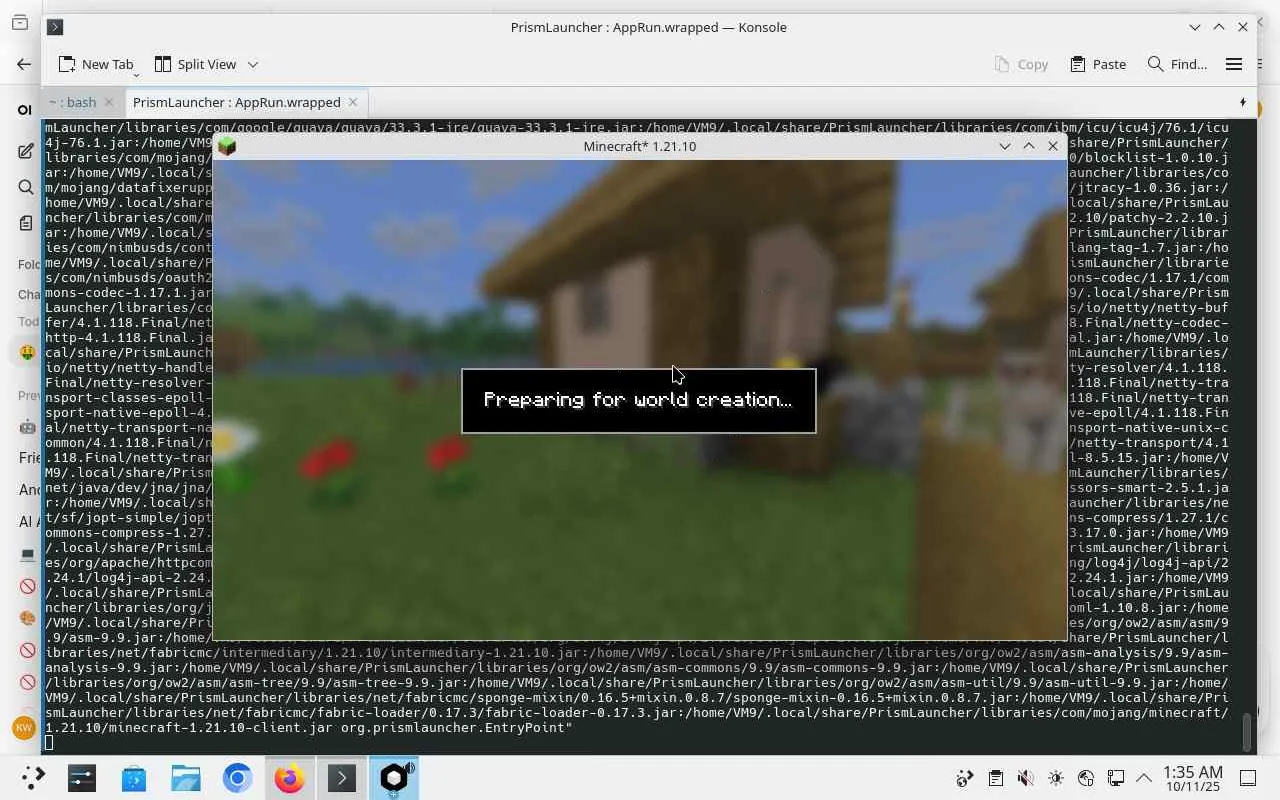Switch to Konsole in the taskbar
Image resolution: width=1280 pixels, height=800 pixels.
[x=342, y=778]
